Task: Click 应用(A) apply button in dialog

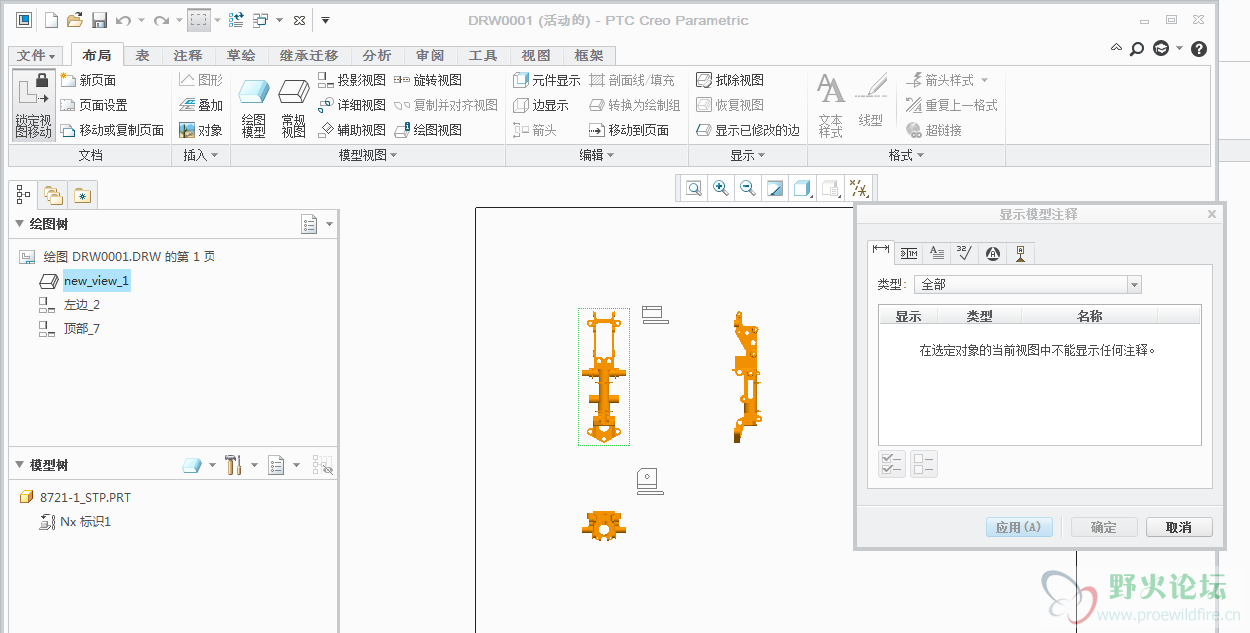Action: pyautogui.click(x=1019, y=527)
